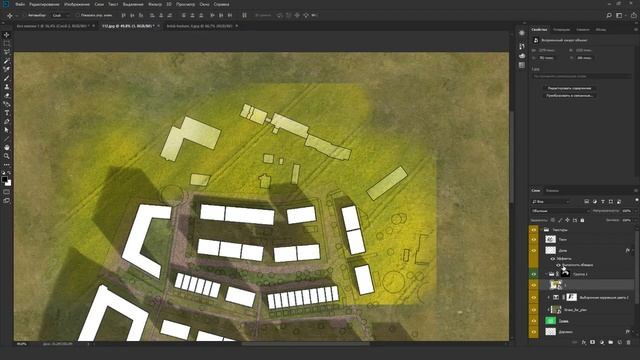
Task: Toggle the Автовыбор checkbox
Action: point(24,16)
